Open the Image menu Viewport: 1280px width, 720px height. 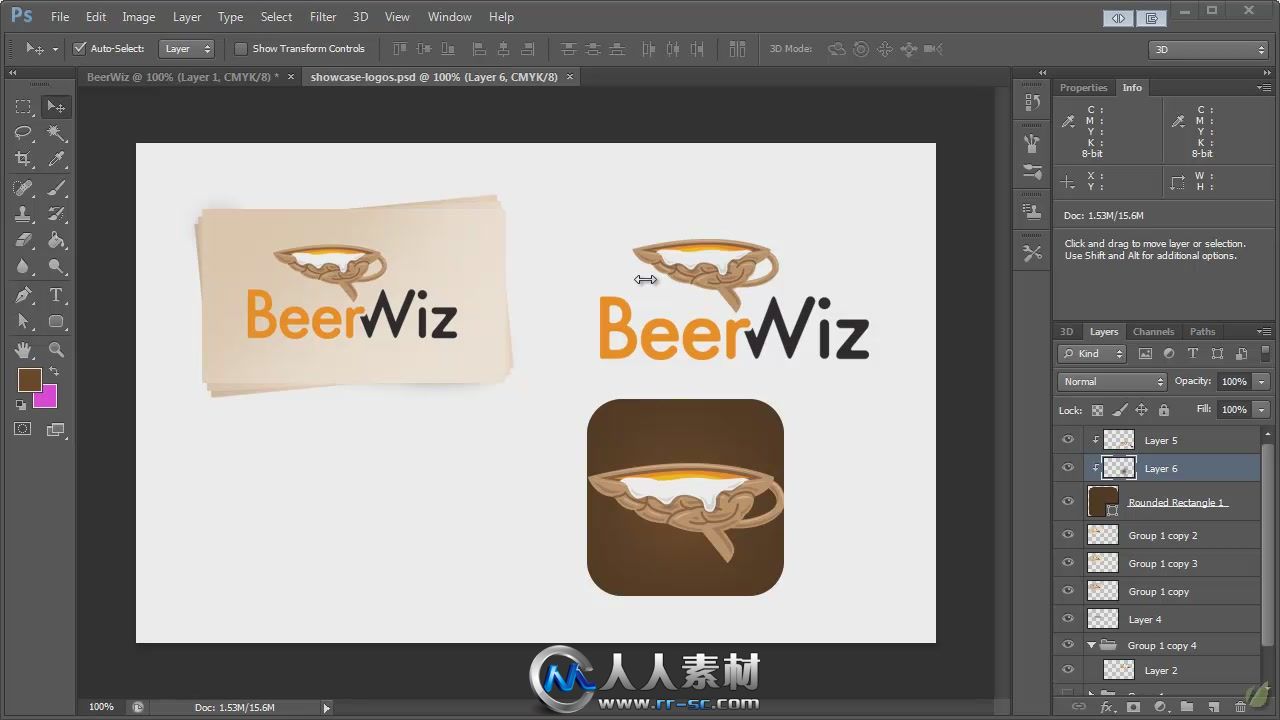[x=138, y=17]
